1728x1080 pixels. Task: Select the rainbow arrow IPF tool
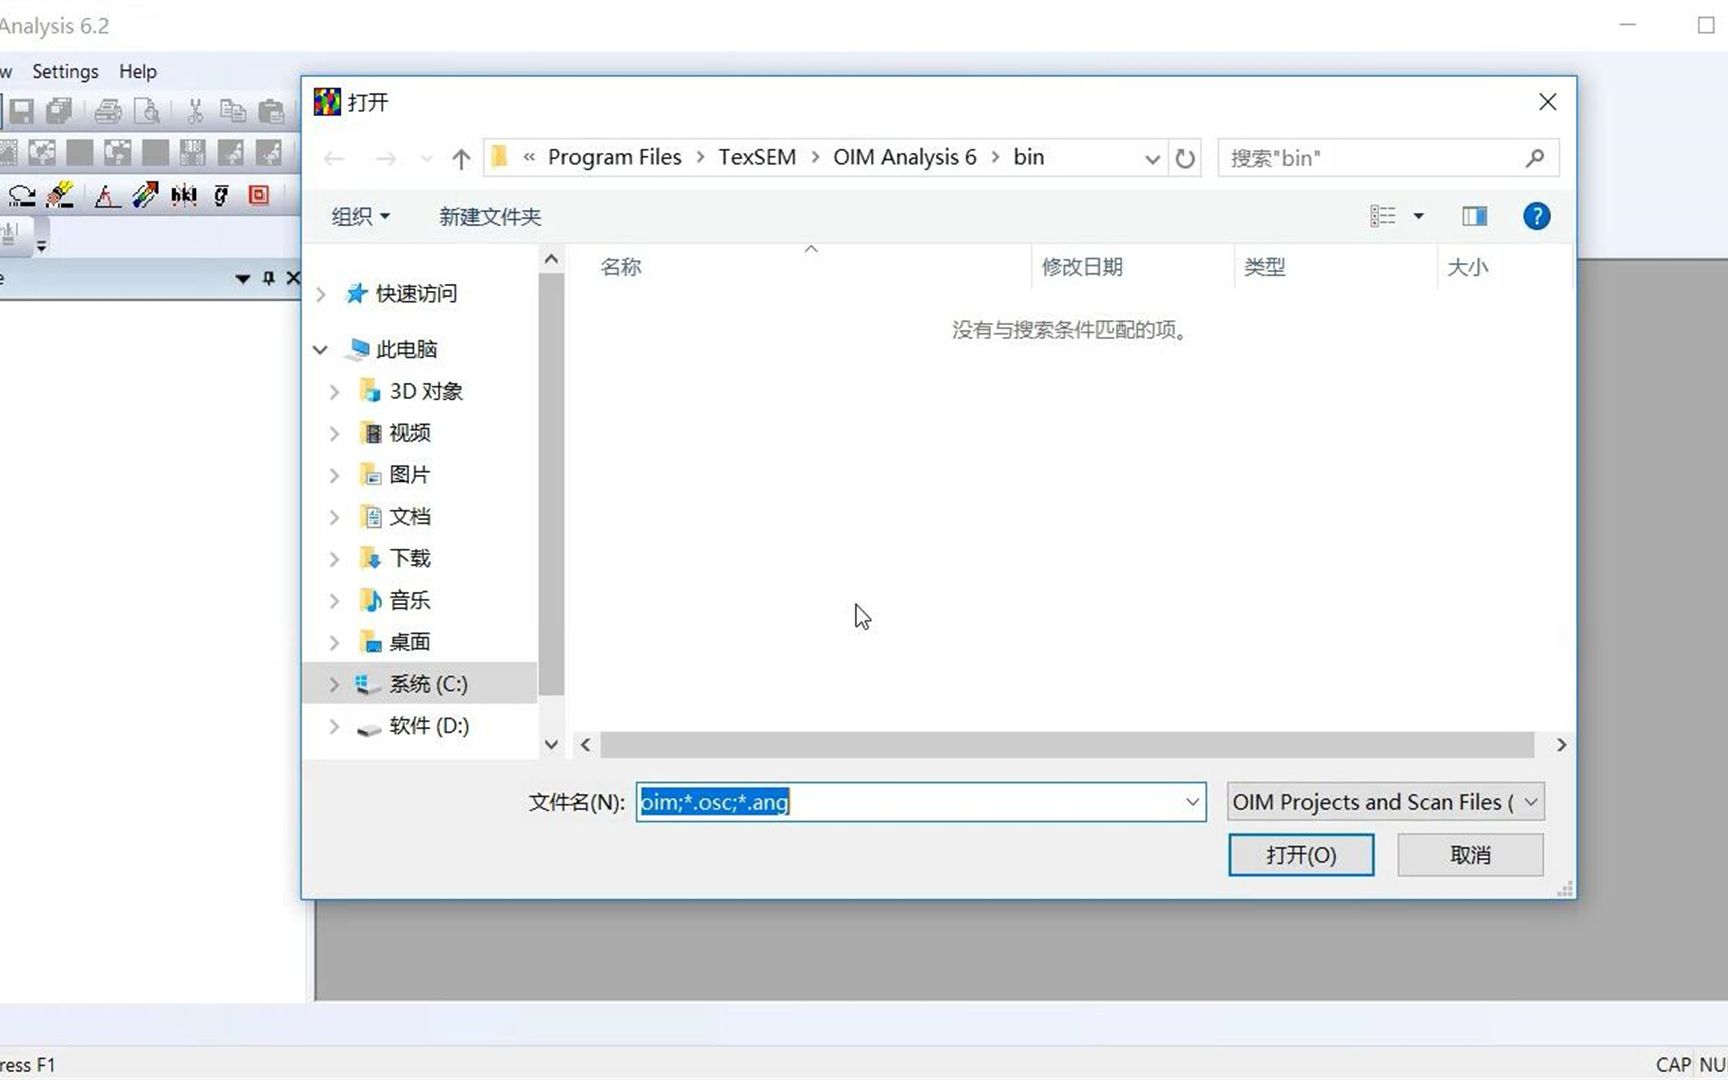coord(146,195)
